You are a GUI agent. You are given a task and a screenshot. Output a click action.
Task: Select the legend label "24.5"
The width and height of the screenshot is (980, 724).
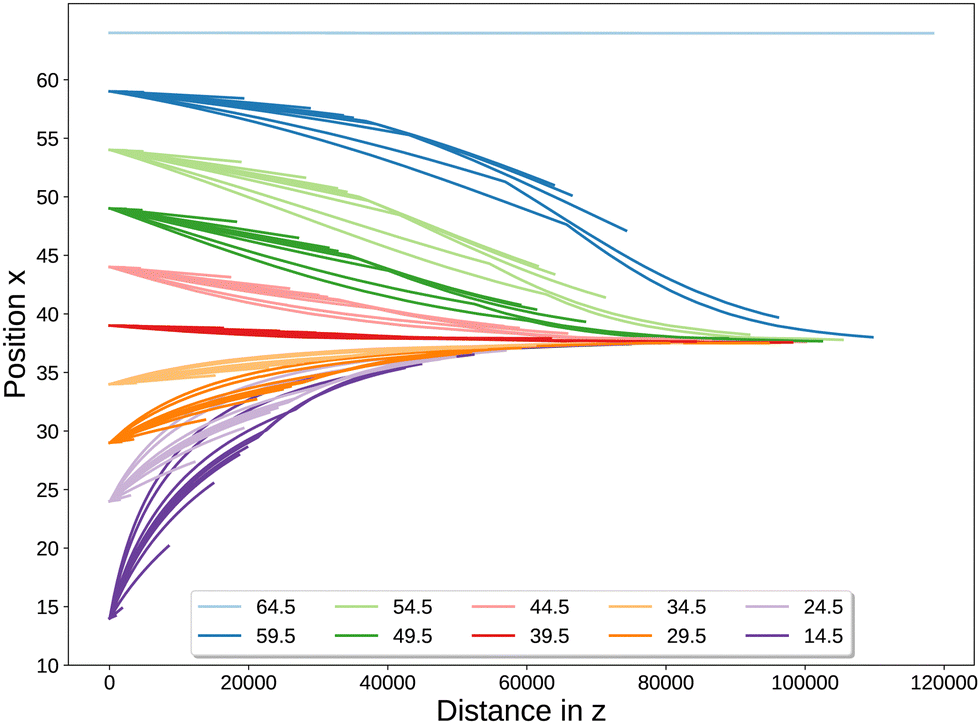[823, 607]
